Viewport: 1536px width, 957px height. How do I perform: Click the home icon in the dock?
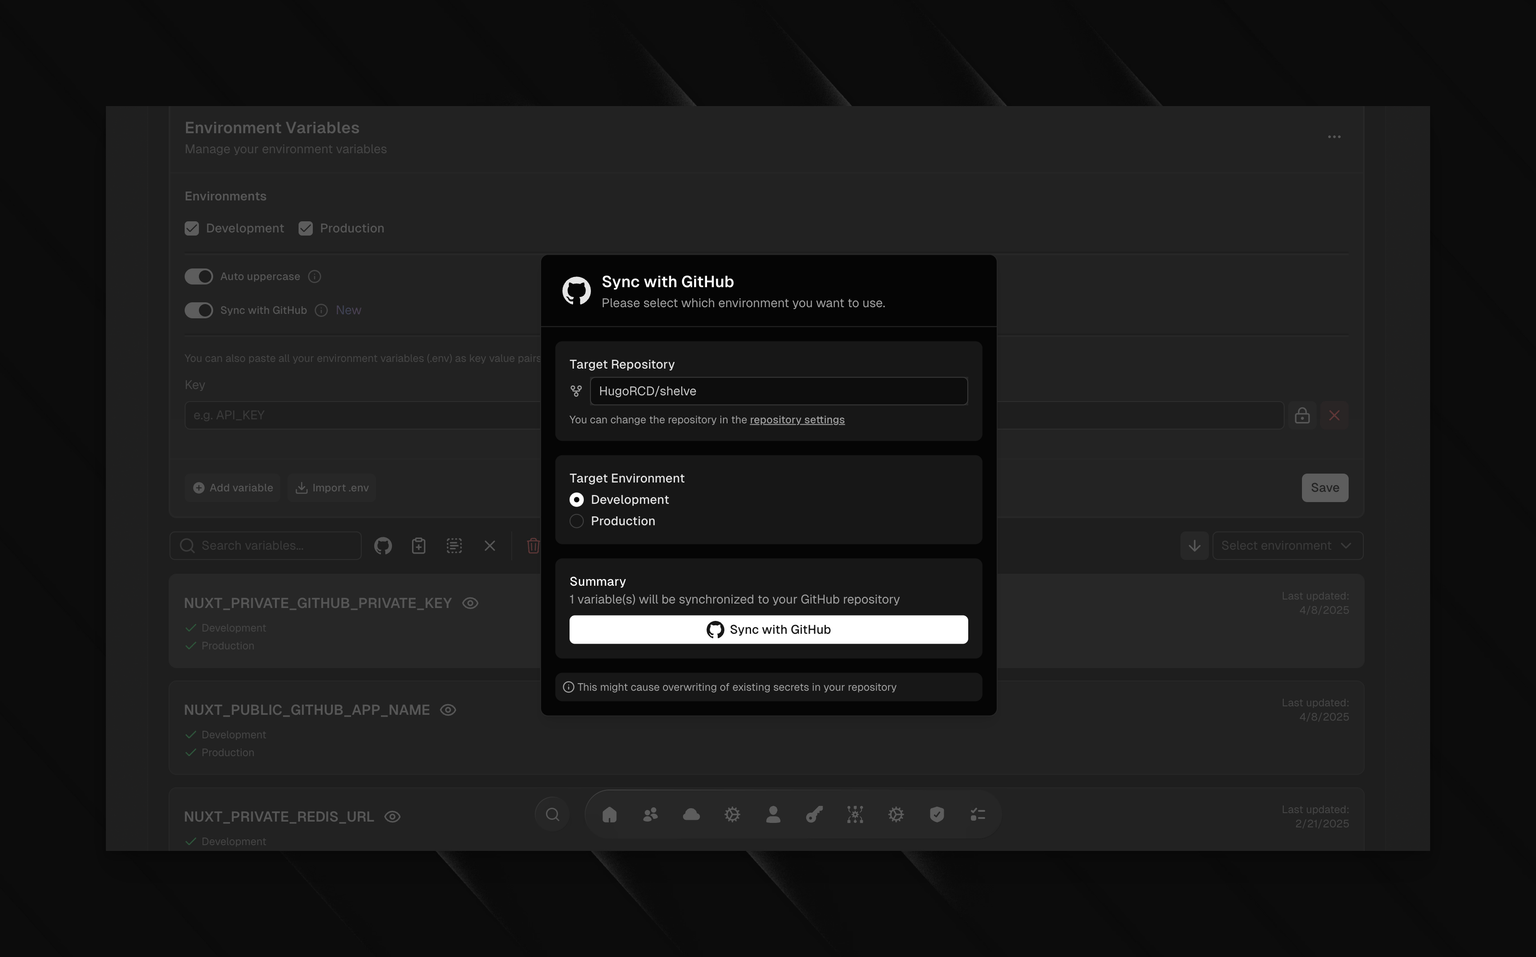point(609,815)
